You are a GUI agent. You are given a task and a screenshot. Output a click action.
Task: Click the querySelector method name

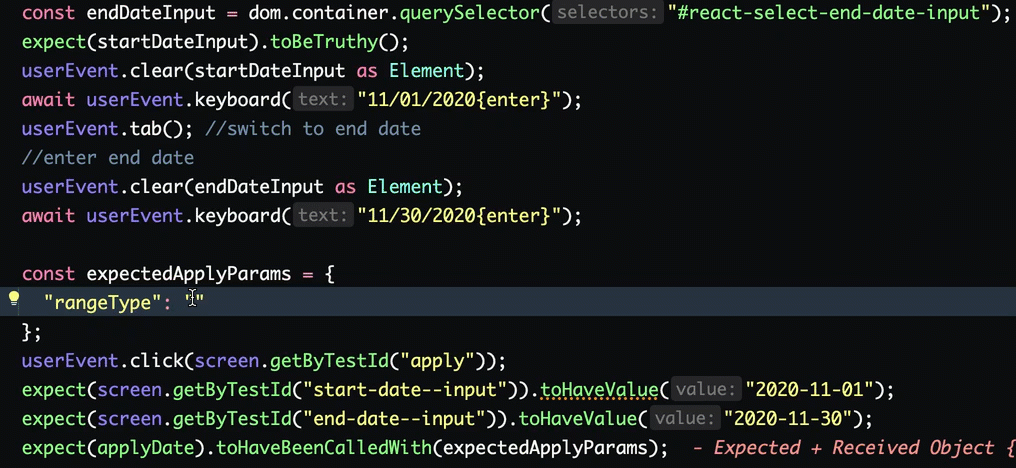(470, 13)
